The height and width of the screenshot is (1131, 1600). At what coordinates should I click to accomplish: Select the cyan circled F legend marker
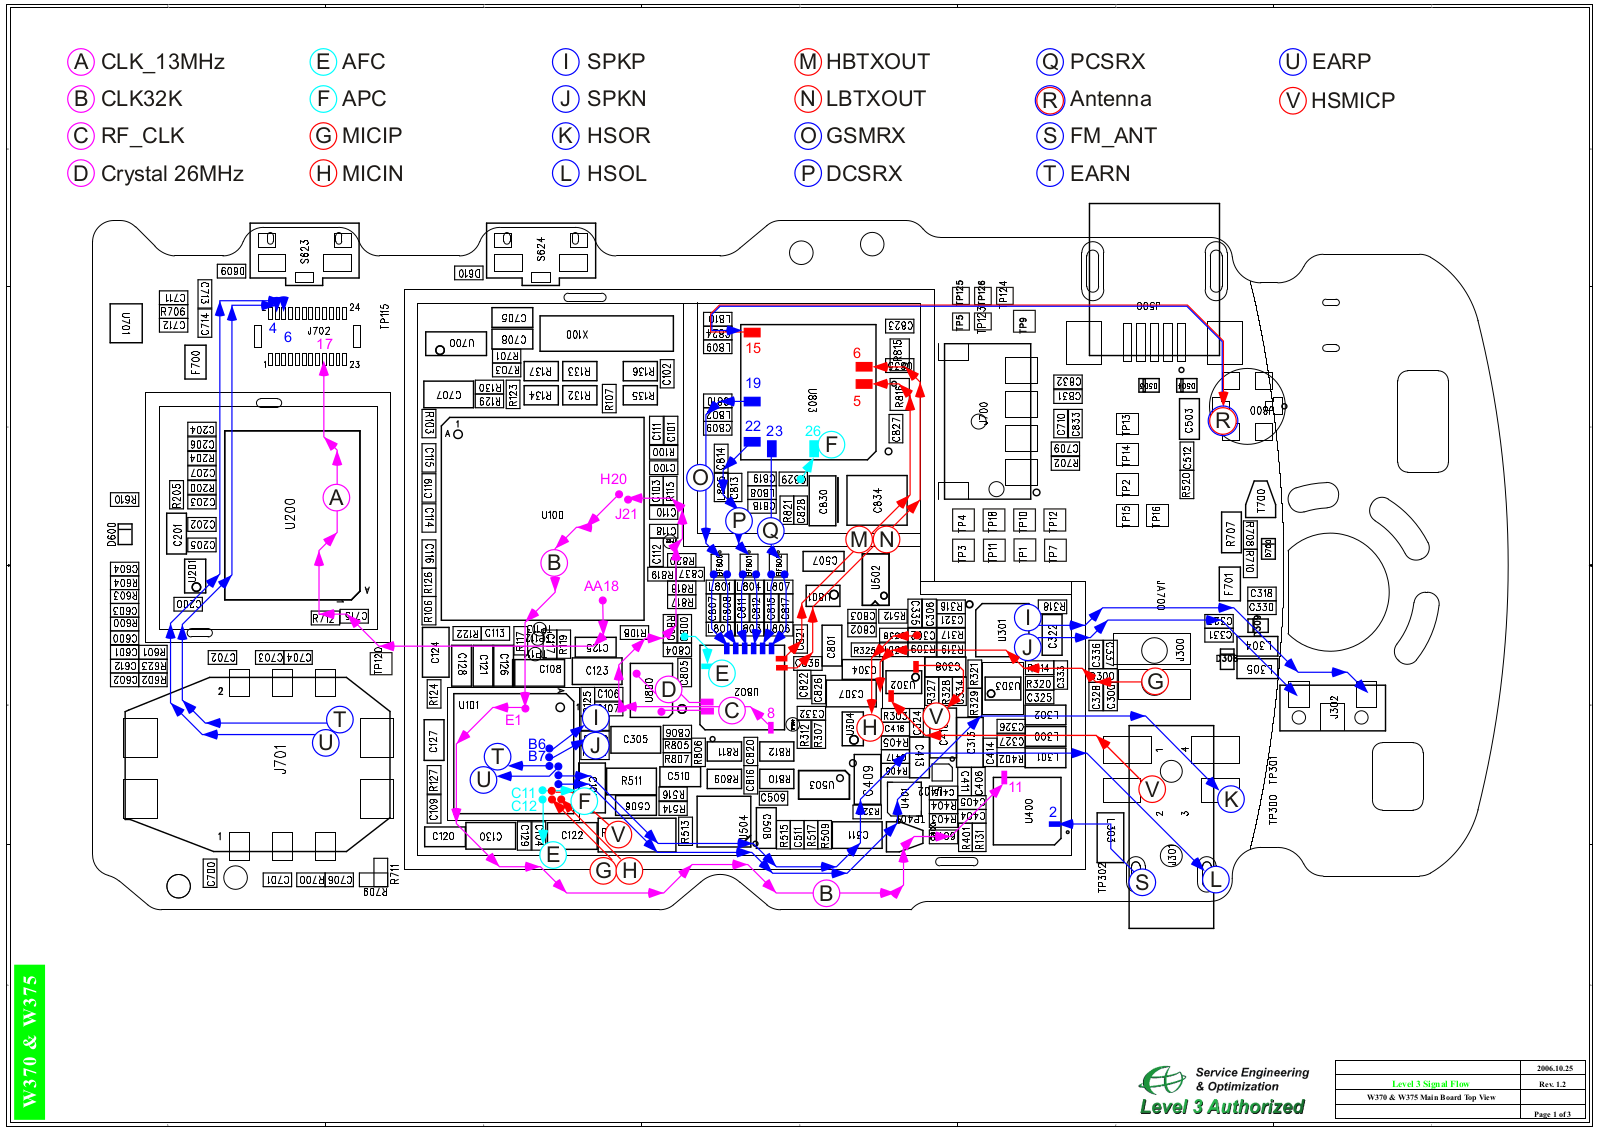pyautogui.click(x=322, y=99)
